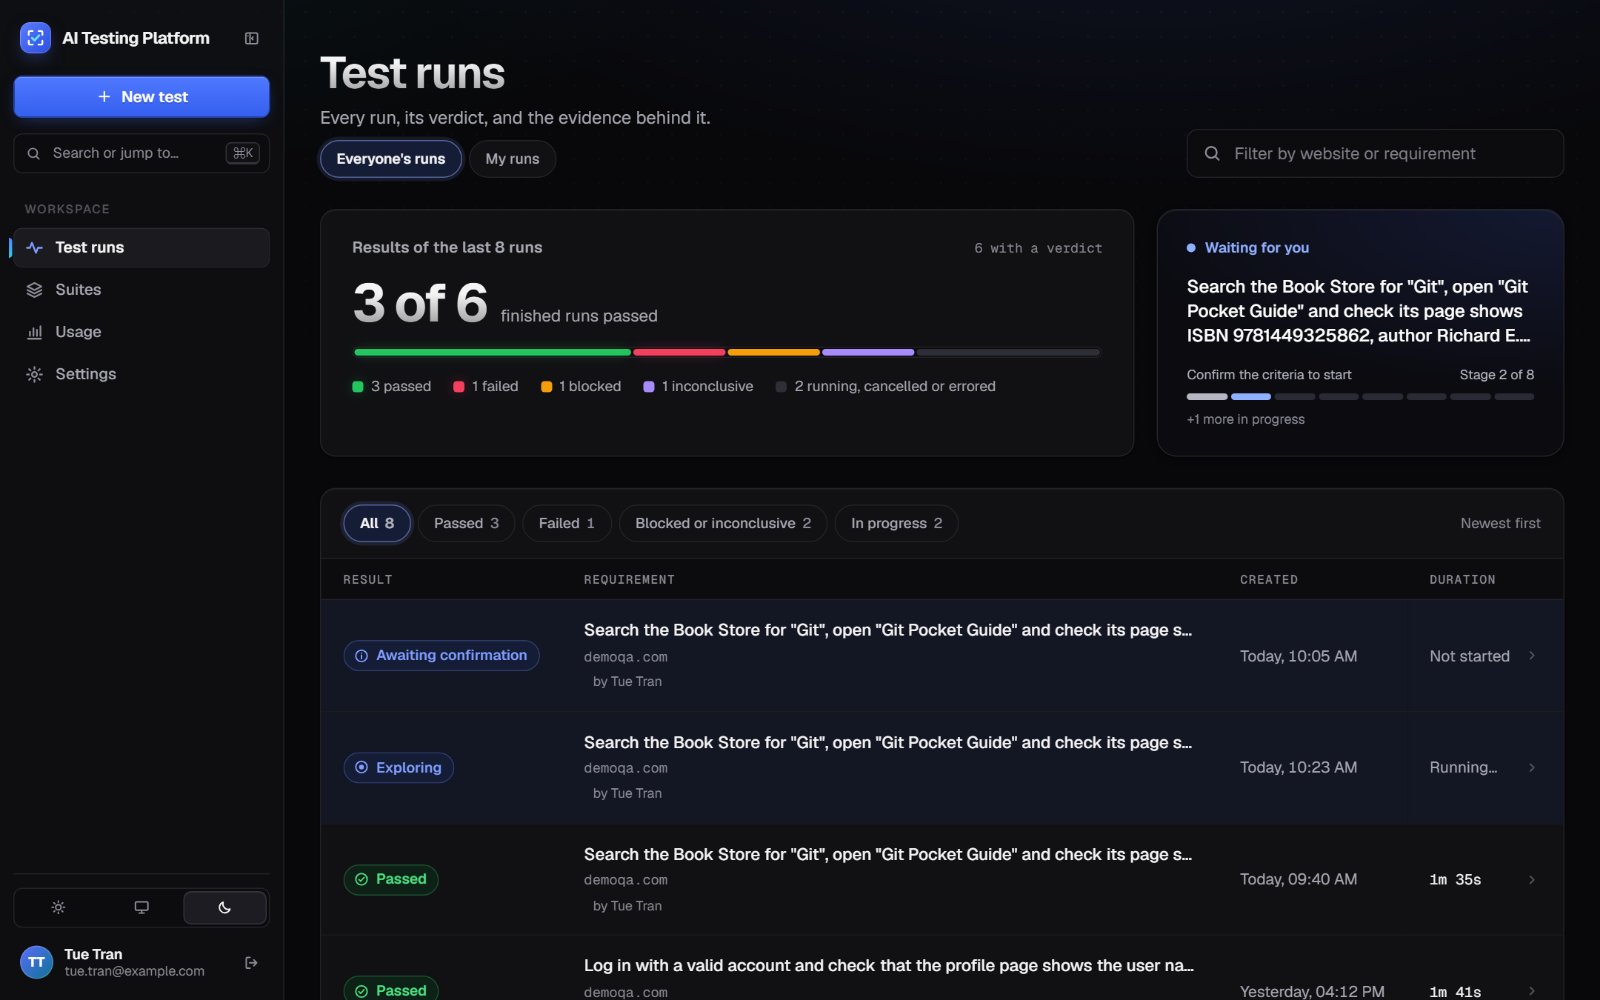Click the magnifier icon in sidebar search

33,154
